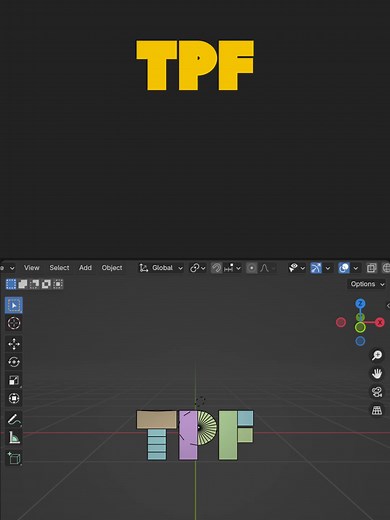Select the Rotate tool

click(14, 362)
